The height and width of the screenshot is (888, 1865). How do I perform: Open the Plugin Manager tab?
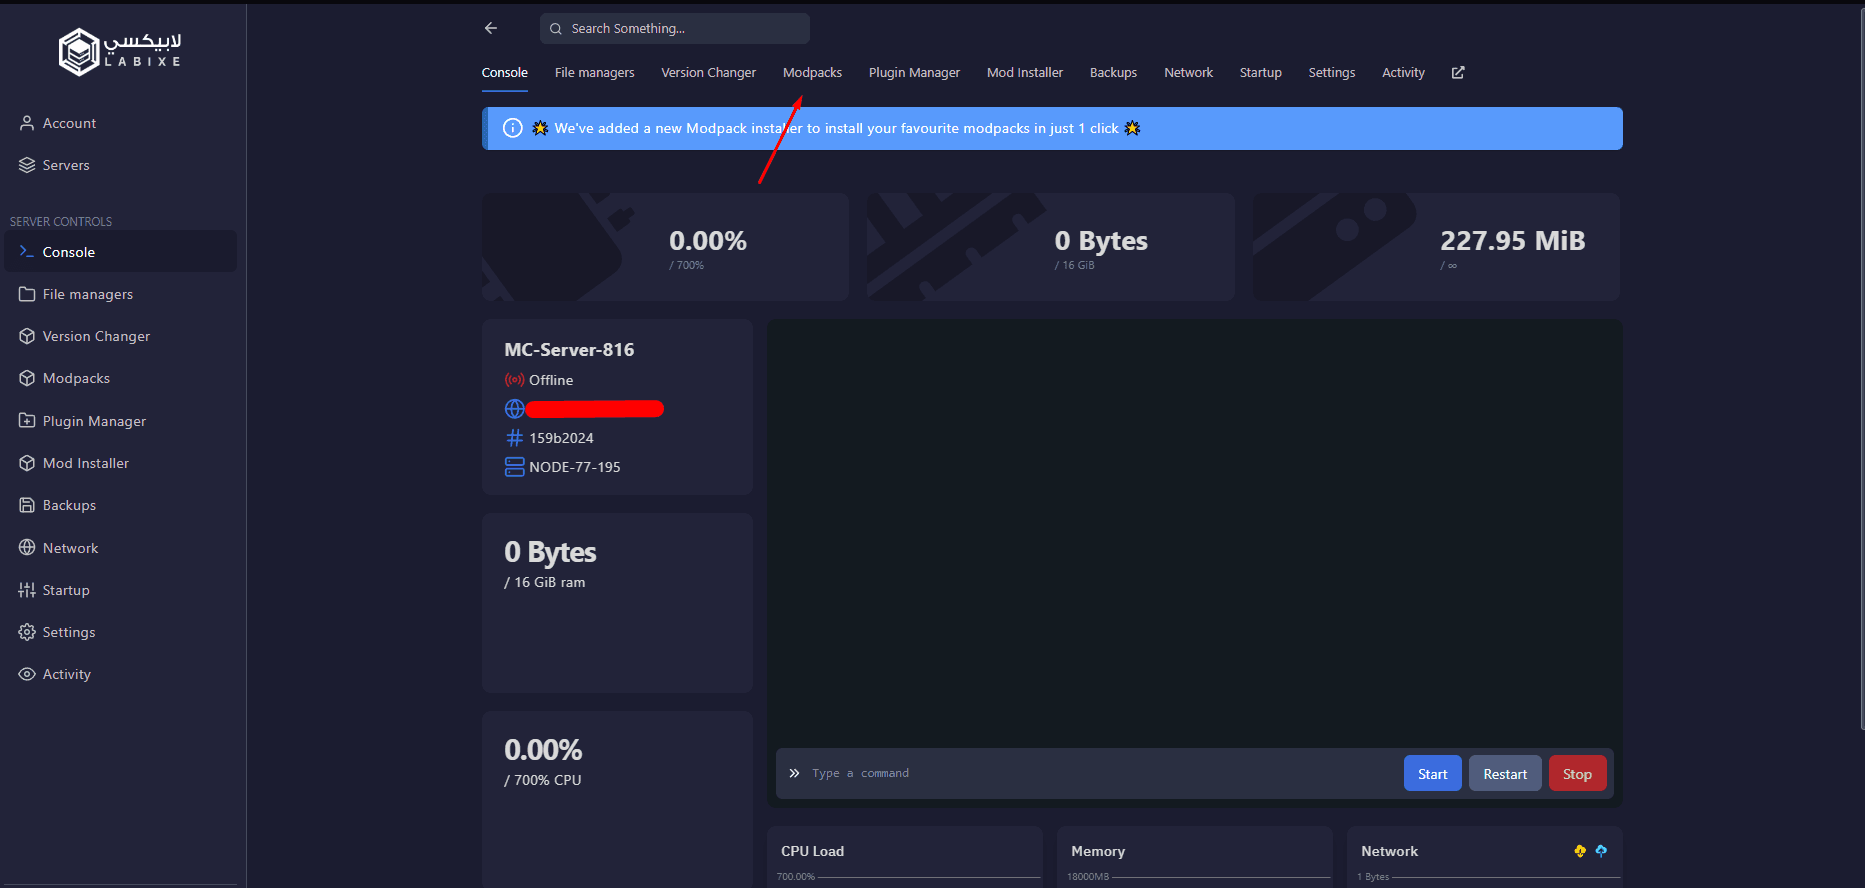point(914,73)
